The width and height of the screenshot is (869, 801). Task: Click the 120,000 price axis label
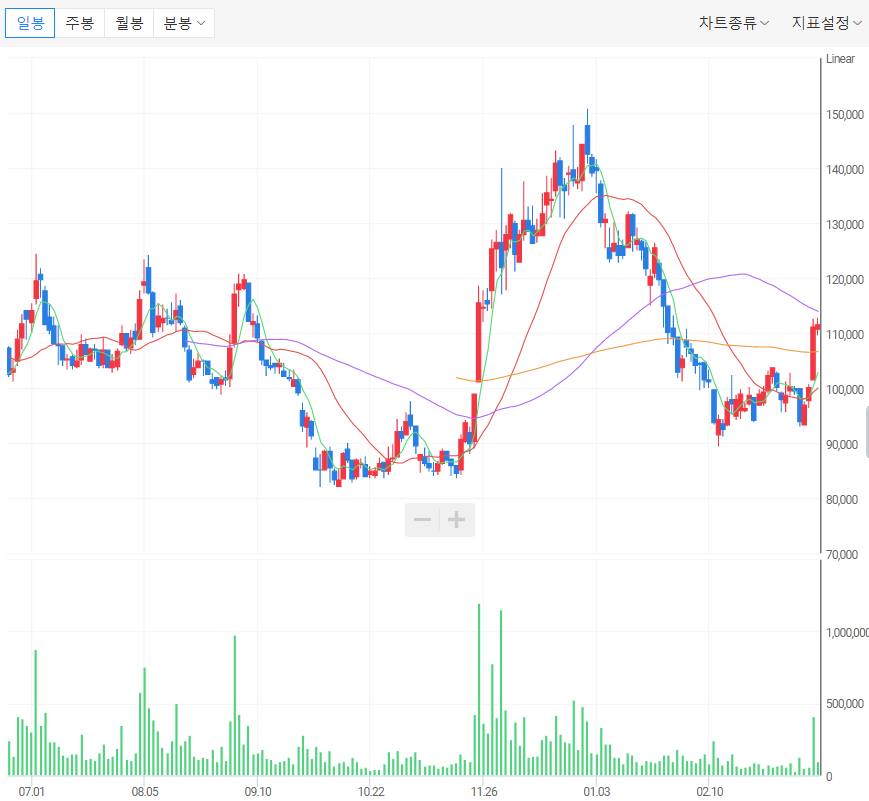pyautogui.click(x=845, y=279)
